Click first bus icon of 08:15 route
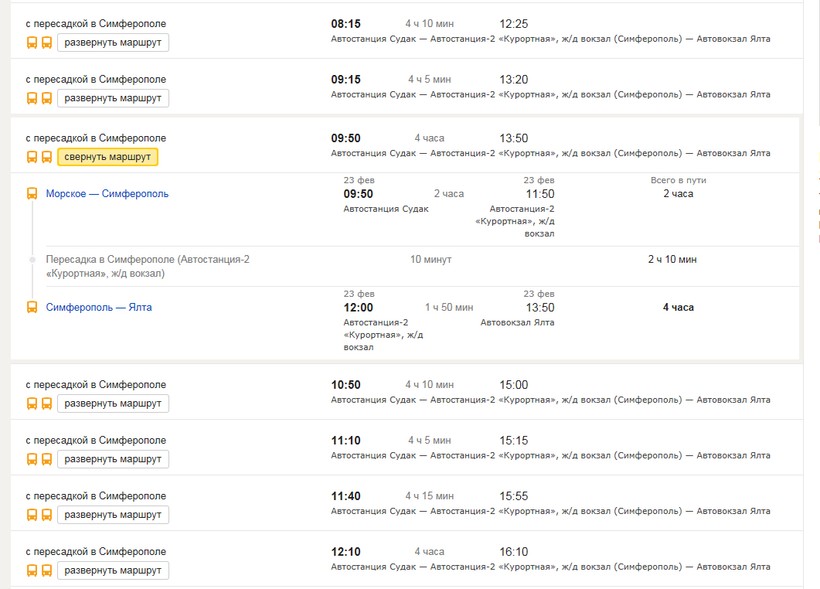 (x=32, y=42)
